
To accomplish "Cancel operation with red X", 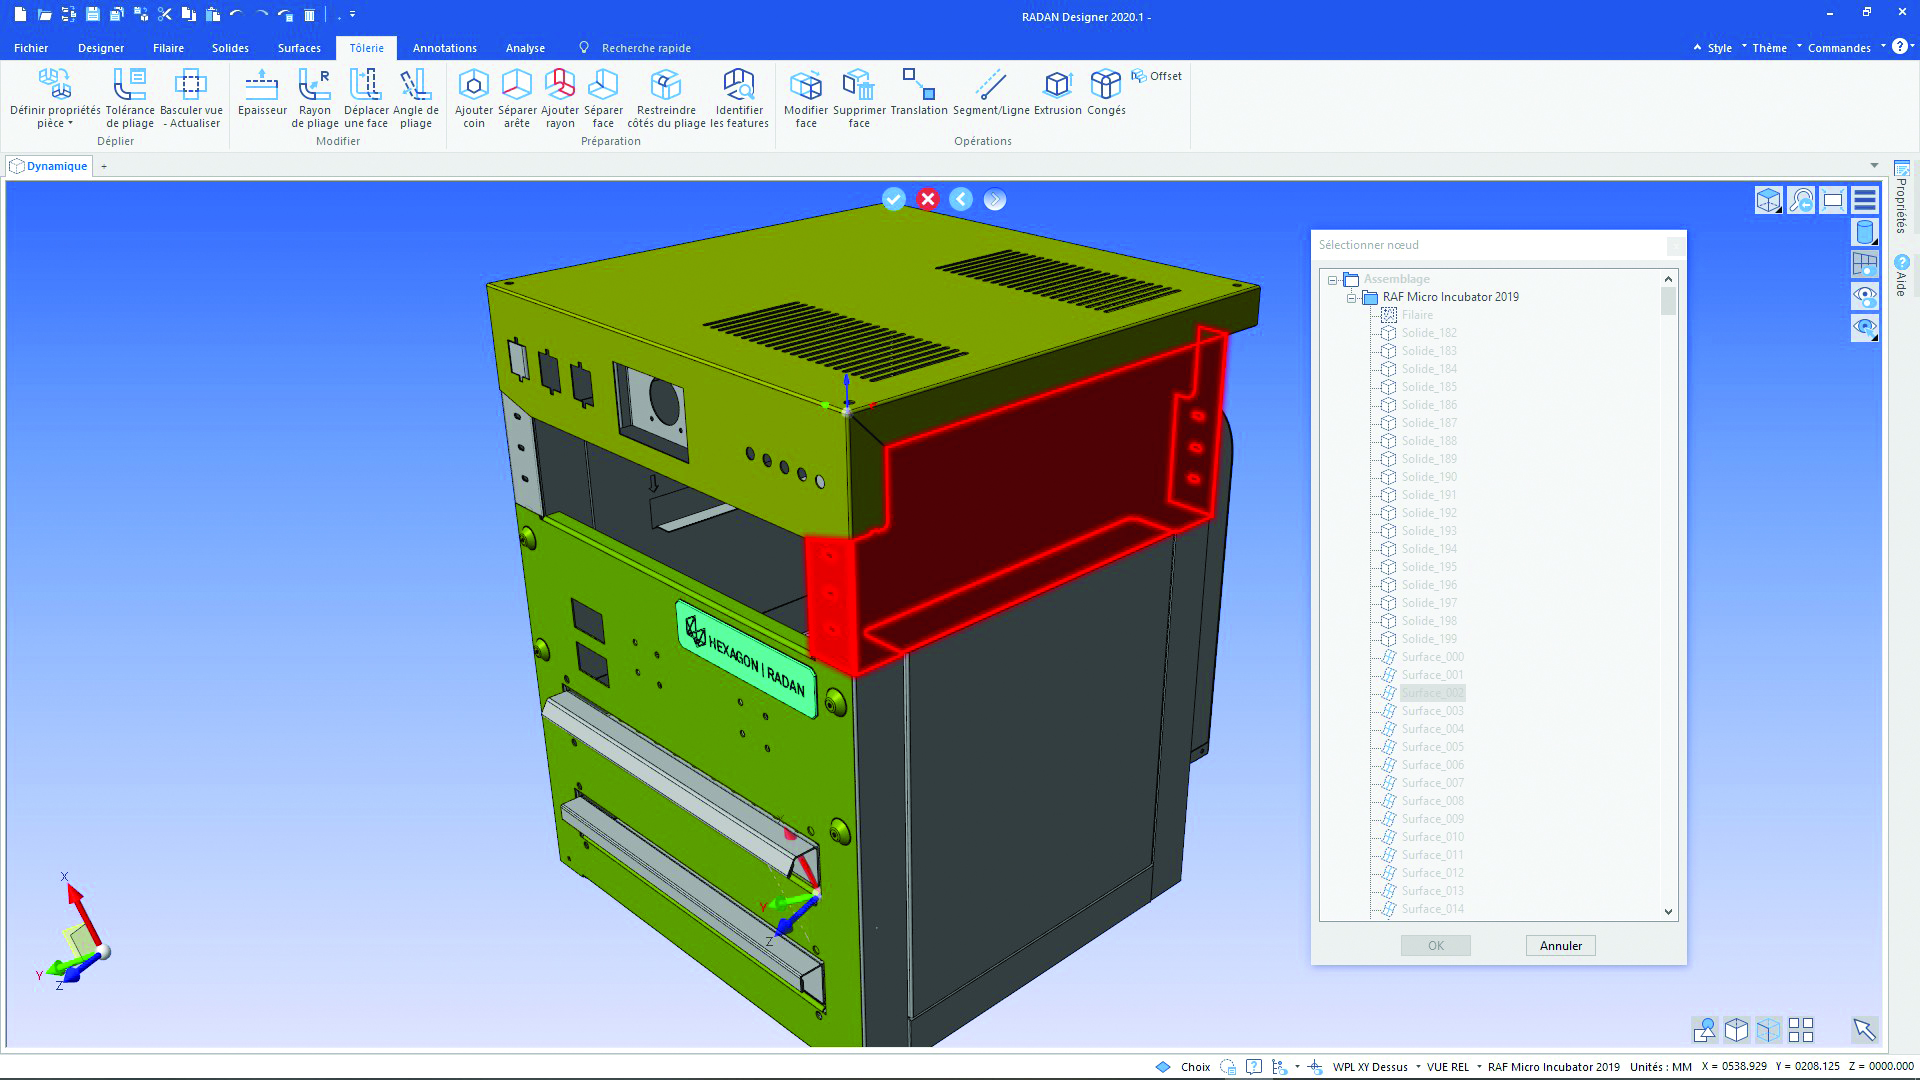I will pyautogui.click(x=928, y=199).
